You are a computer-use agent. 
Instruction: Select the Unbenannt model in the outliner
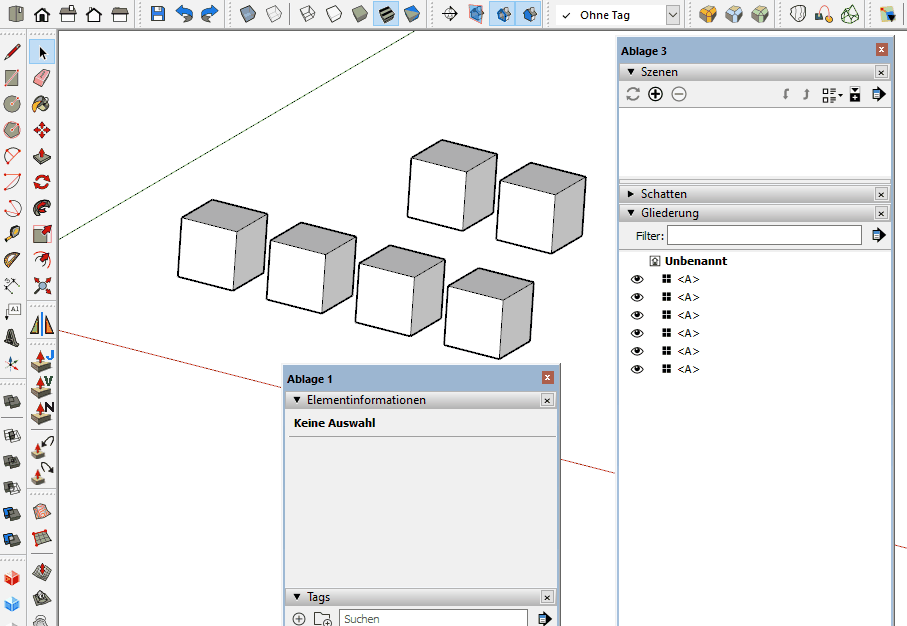[x=695, y=261]
